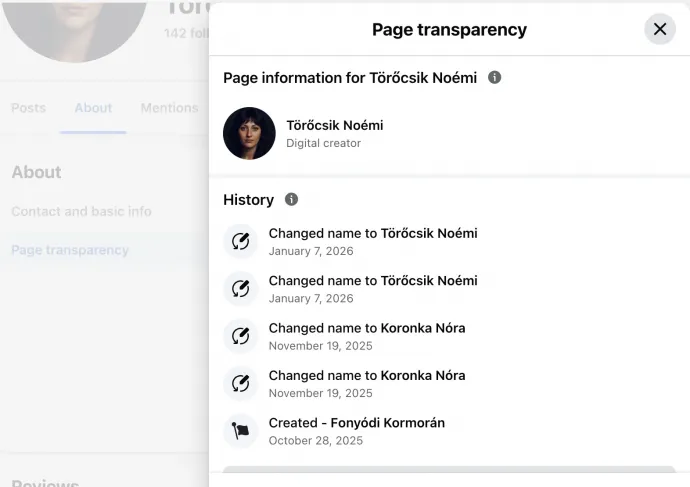The image size is (690, 487).
Task: Click top Changed name to Törőcsik Noémi entry
Action: tap(372, 233)
